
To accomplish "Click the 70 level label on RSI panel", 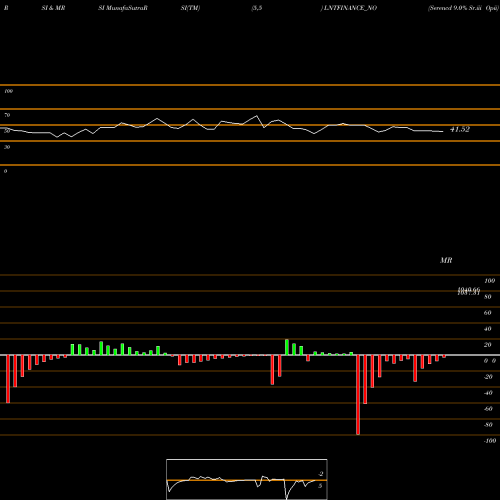I will (x=7, y=115).
